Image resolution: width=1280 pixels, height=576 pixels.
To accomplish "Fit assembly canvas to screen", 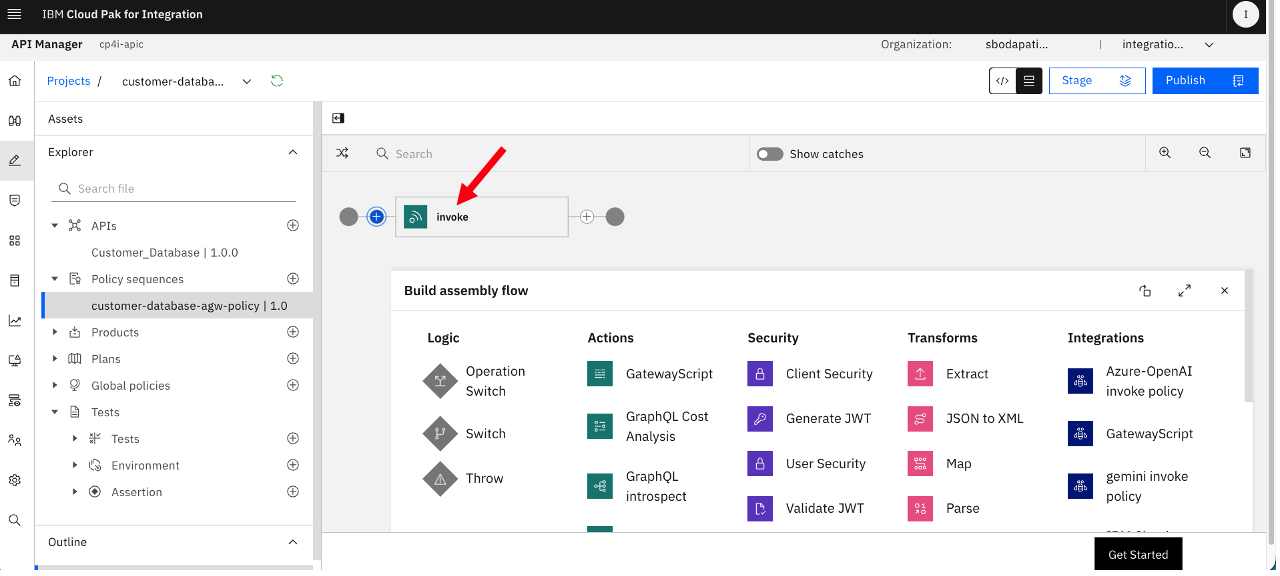I will pos(1245,153).
